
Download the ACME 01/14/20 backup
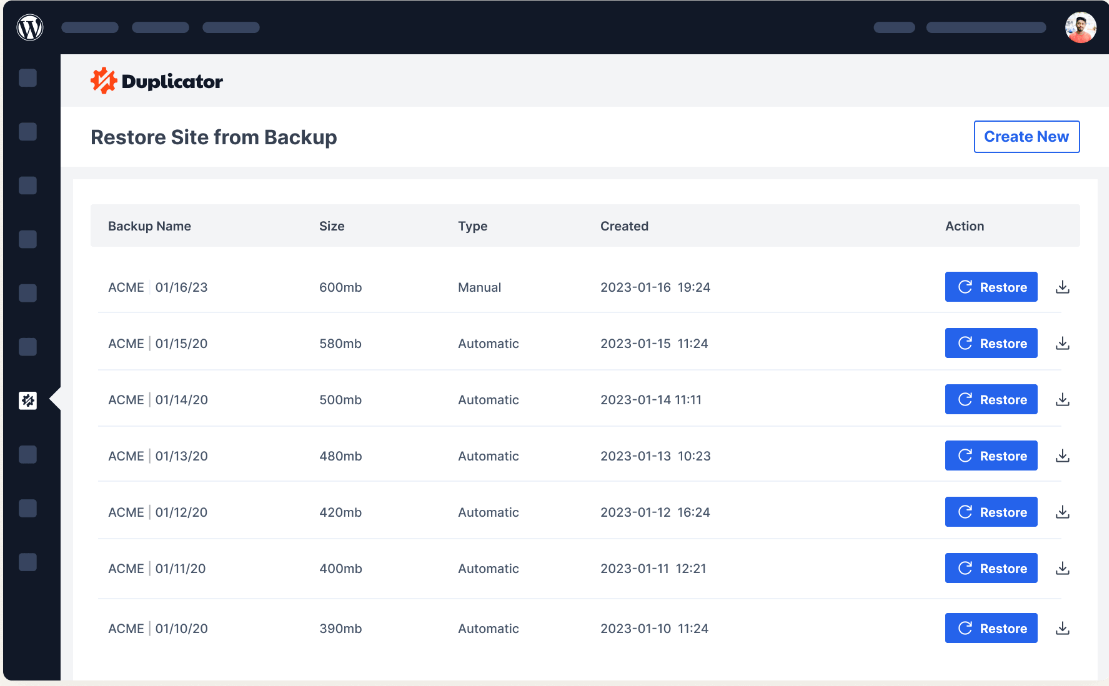tap(1062, 399)
